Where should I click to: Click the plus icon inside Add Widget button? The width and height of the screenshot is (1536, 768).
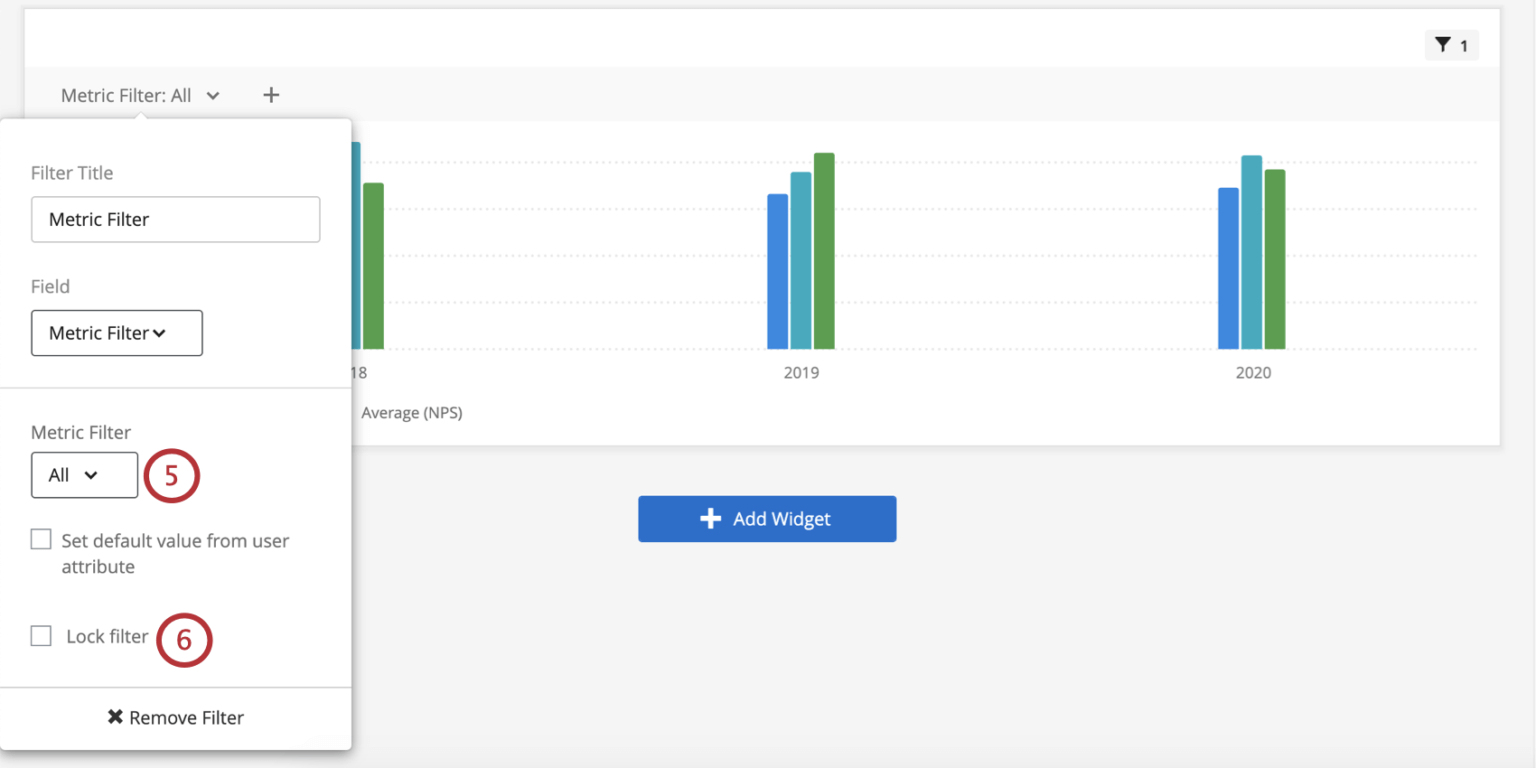point(710,518)
